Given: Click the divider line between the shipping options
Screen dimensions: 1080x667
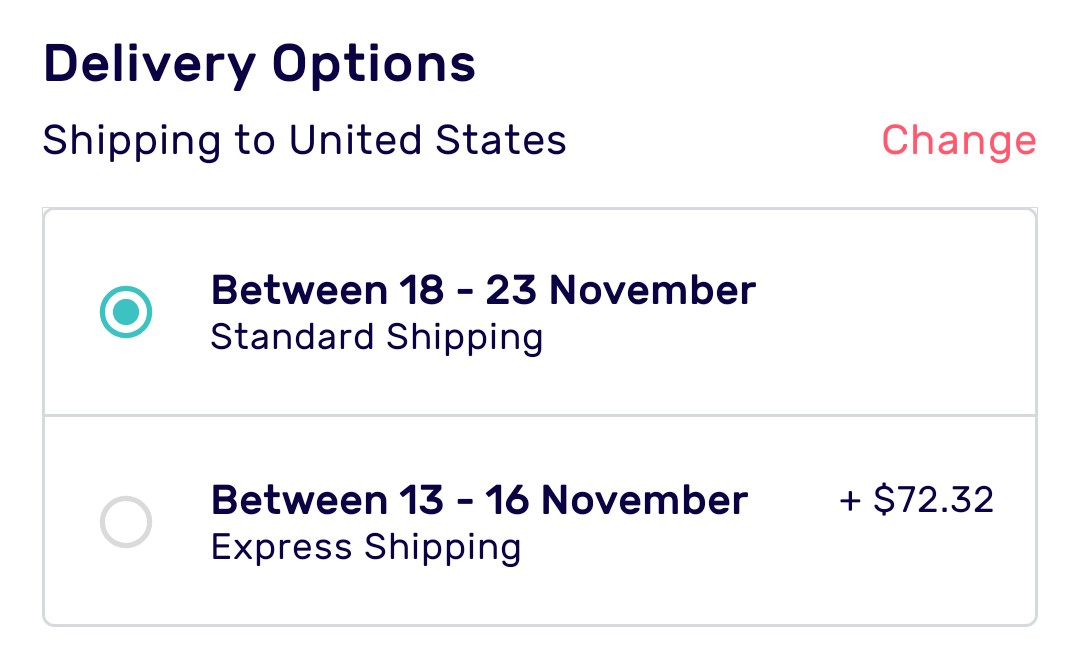Looking at the screenshot, I should (540, 415).
